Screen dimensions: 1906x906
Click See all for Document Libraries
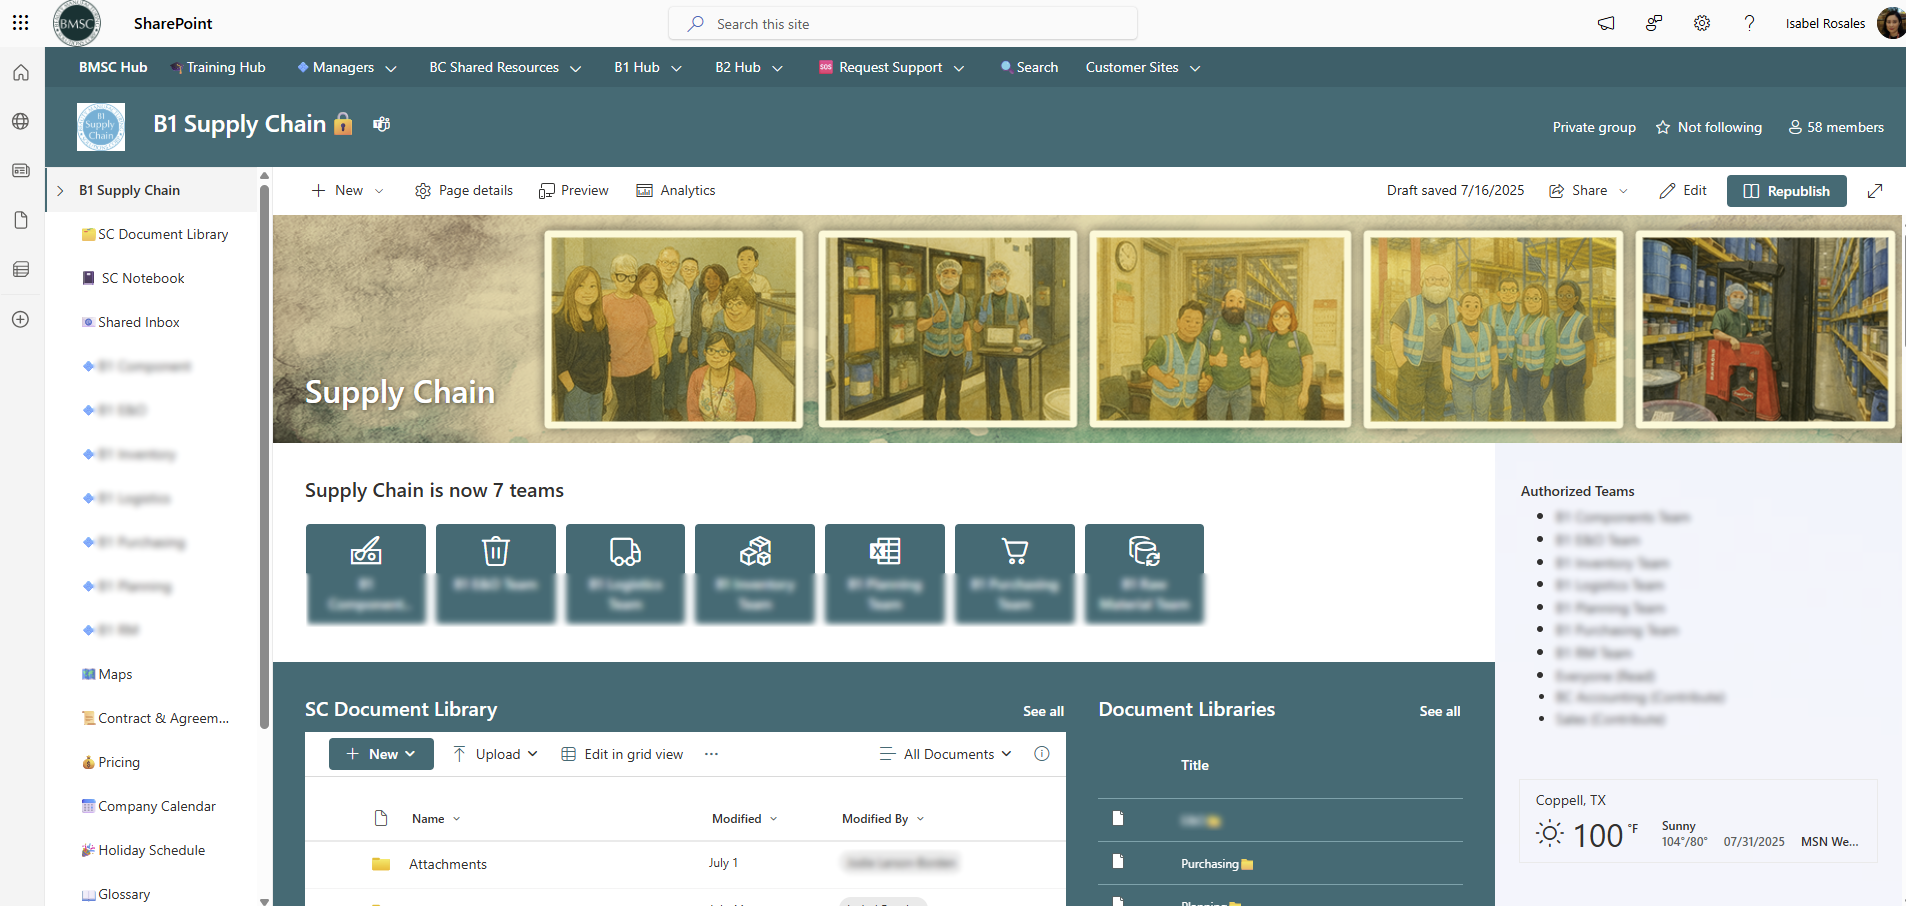(1439, 711)
